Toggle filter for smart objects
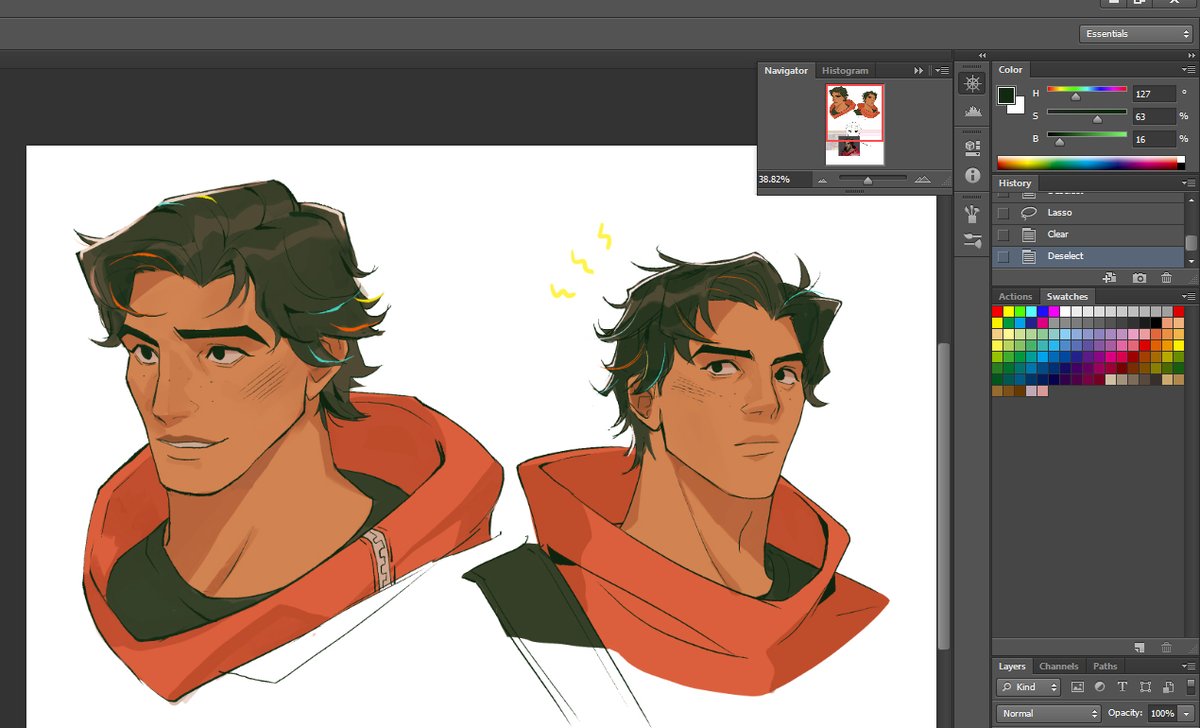The width and height of the screenshot is (1200, 728). coord(1166,687)
